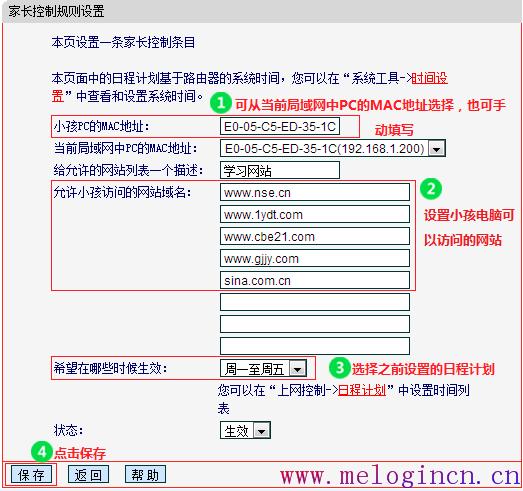Open the 时间设置 link

[x=430, y=78]
